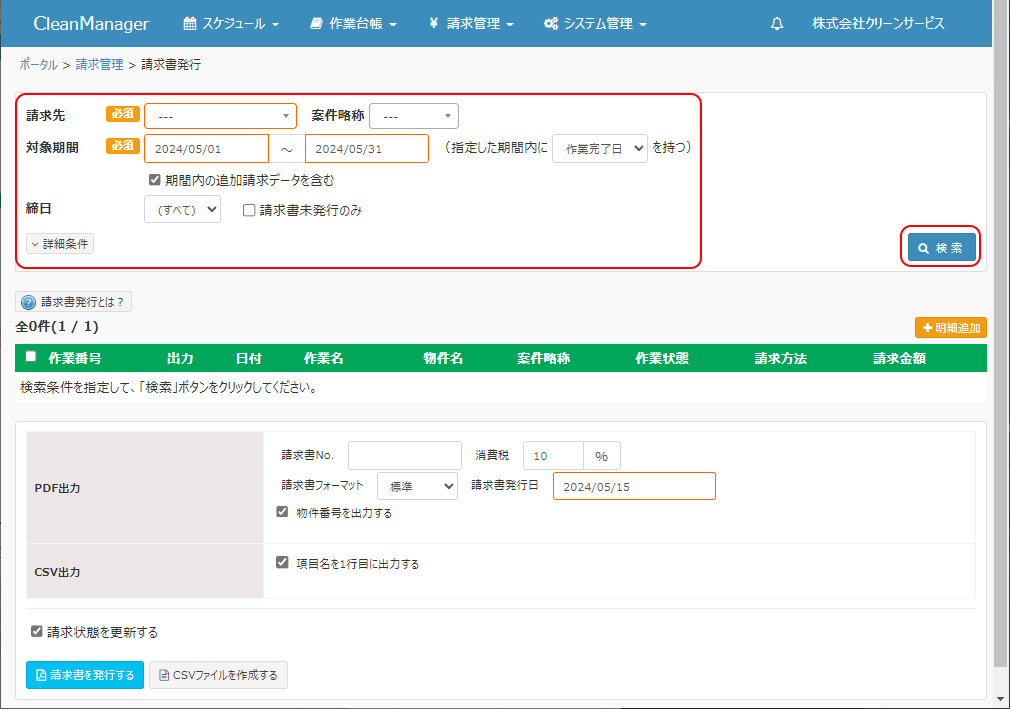Open the スケジュール menu
The width and height of the screenshot is (1010, 709).
click(x=231, y=24)
